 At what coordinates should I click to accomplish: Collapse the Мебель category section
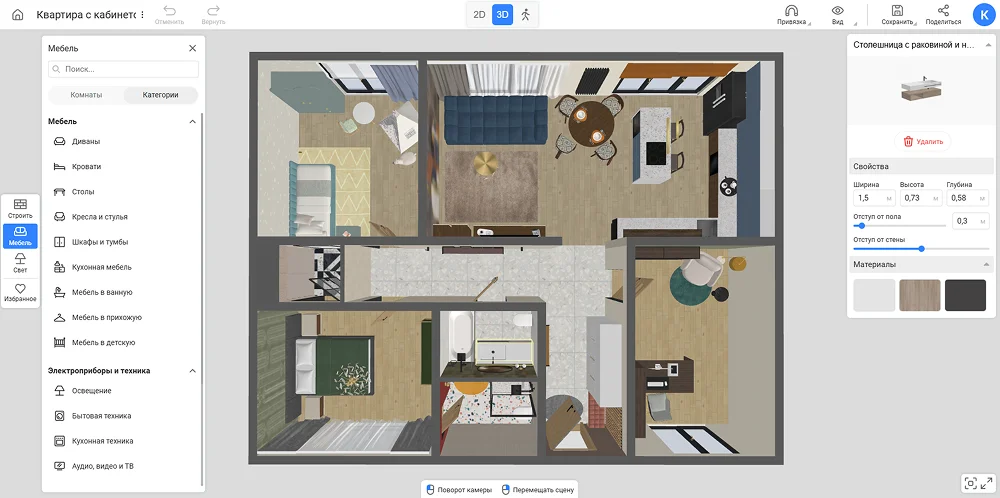193,121
